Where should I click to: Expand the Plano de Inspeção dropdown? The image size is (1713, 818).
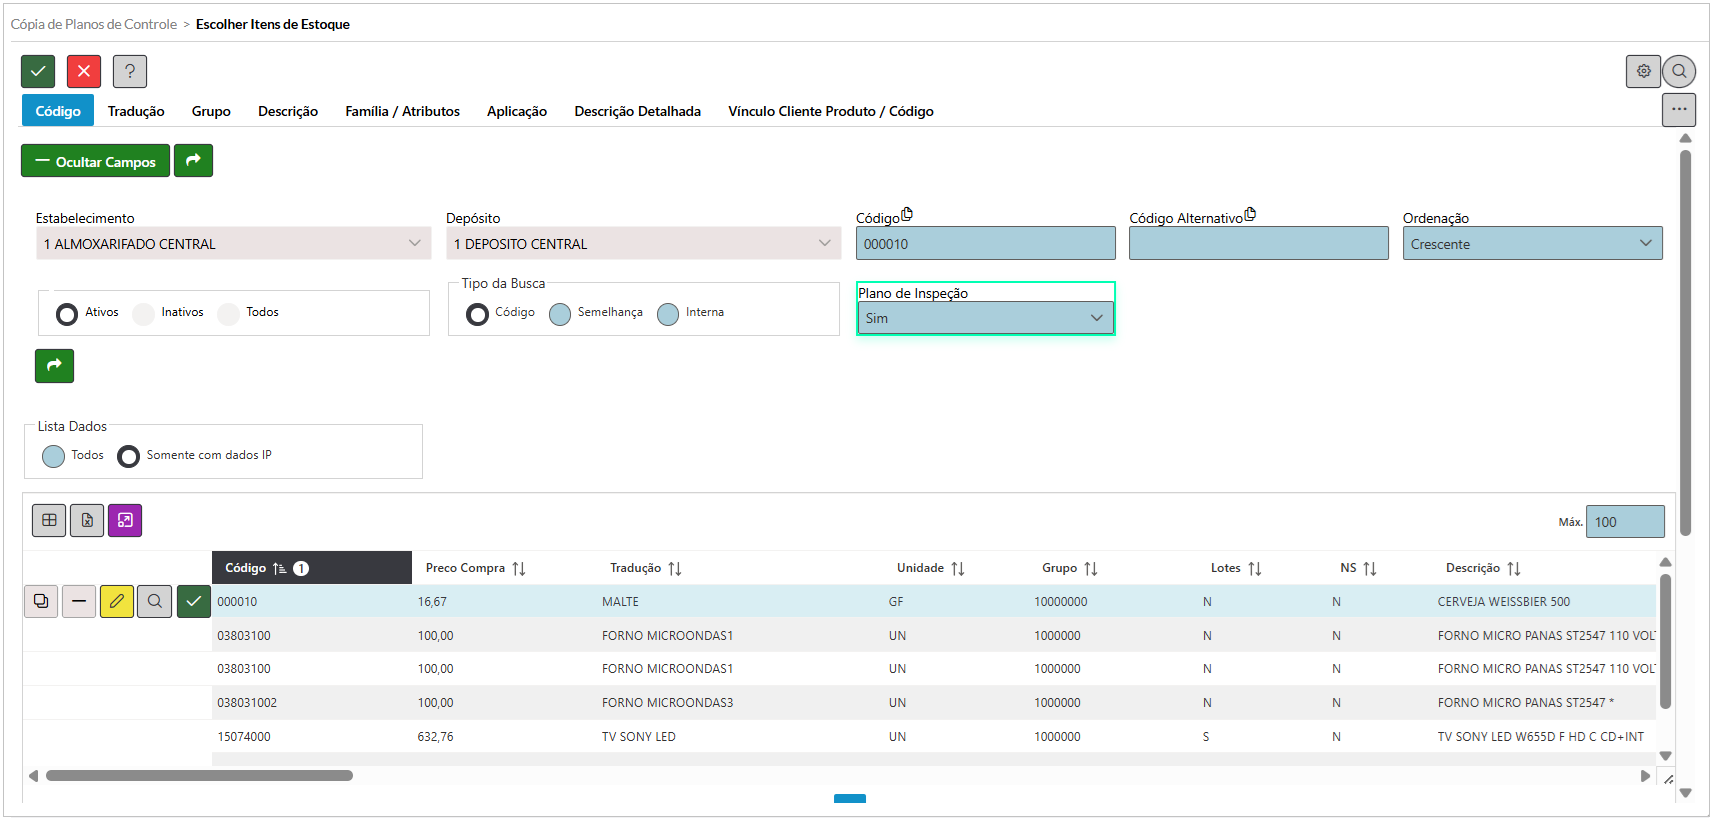985,318
